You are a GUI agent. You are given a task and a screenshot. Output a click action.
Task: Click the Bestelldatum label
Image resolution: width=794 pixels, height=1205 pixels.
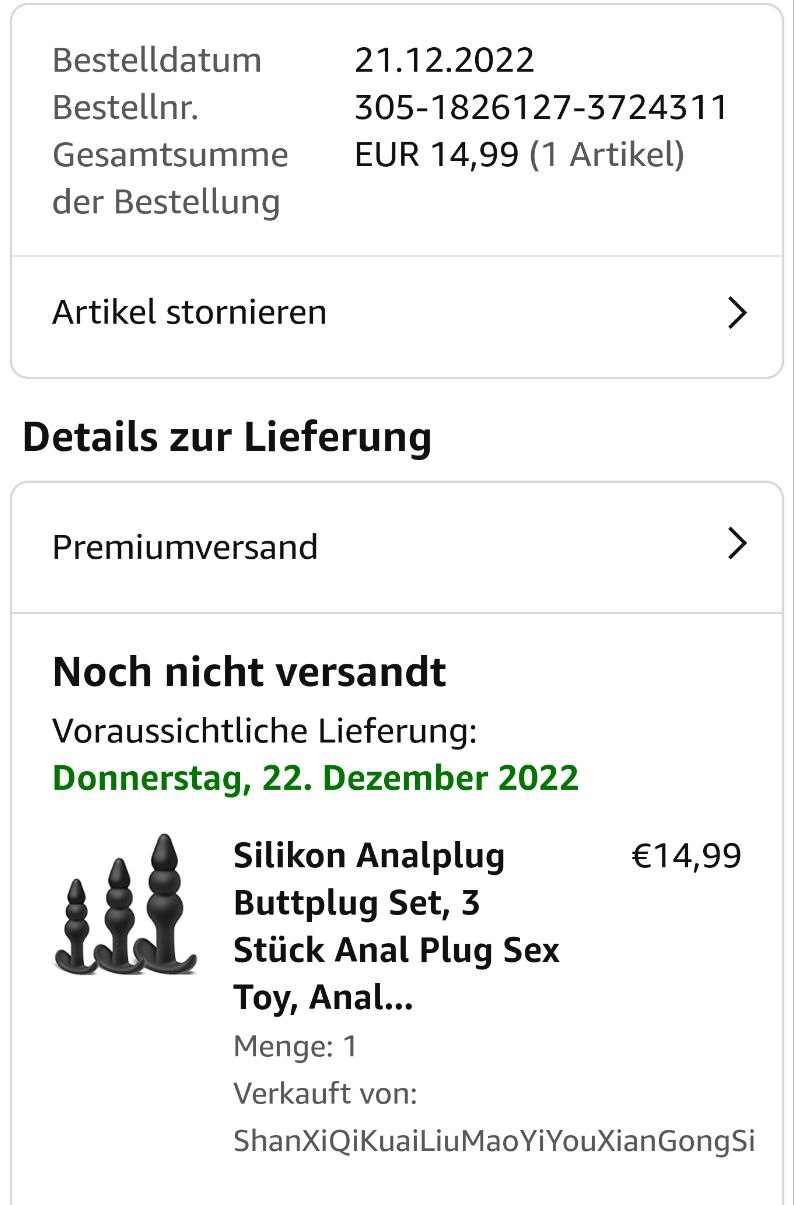click(x=156, y=60)
